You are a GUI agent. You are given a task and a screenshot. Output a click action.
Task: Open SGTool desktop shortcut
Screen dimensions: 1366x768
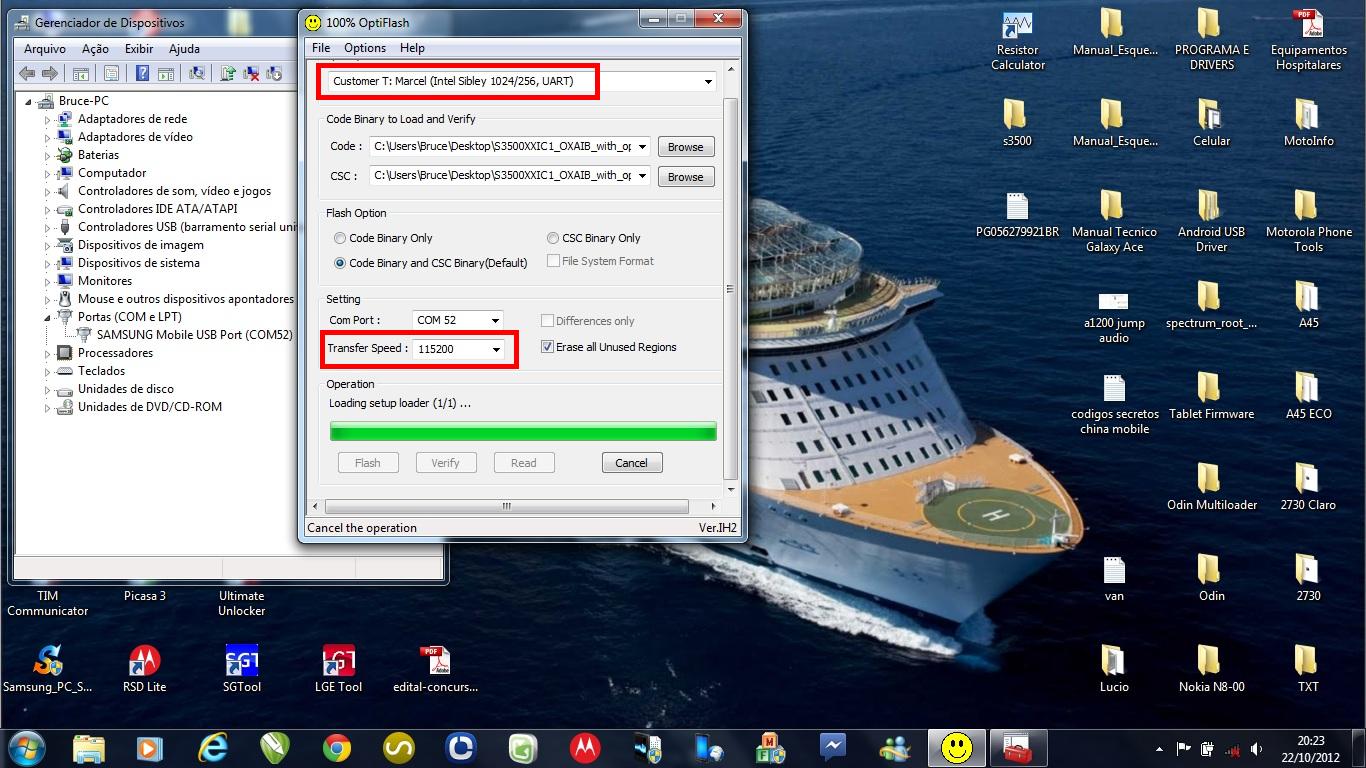(x=242, y=669)
